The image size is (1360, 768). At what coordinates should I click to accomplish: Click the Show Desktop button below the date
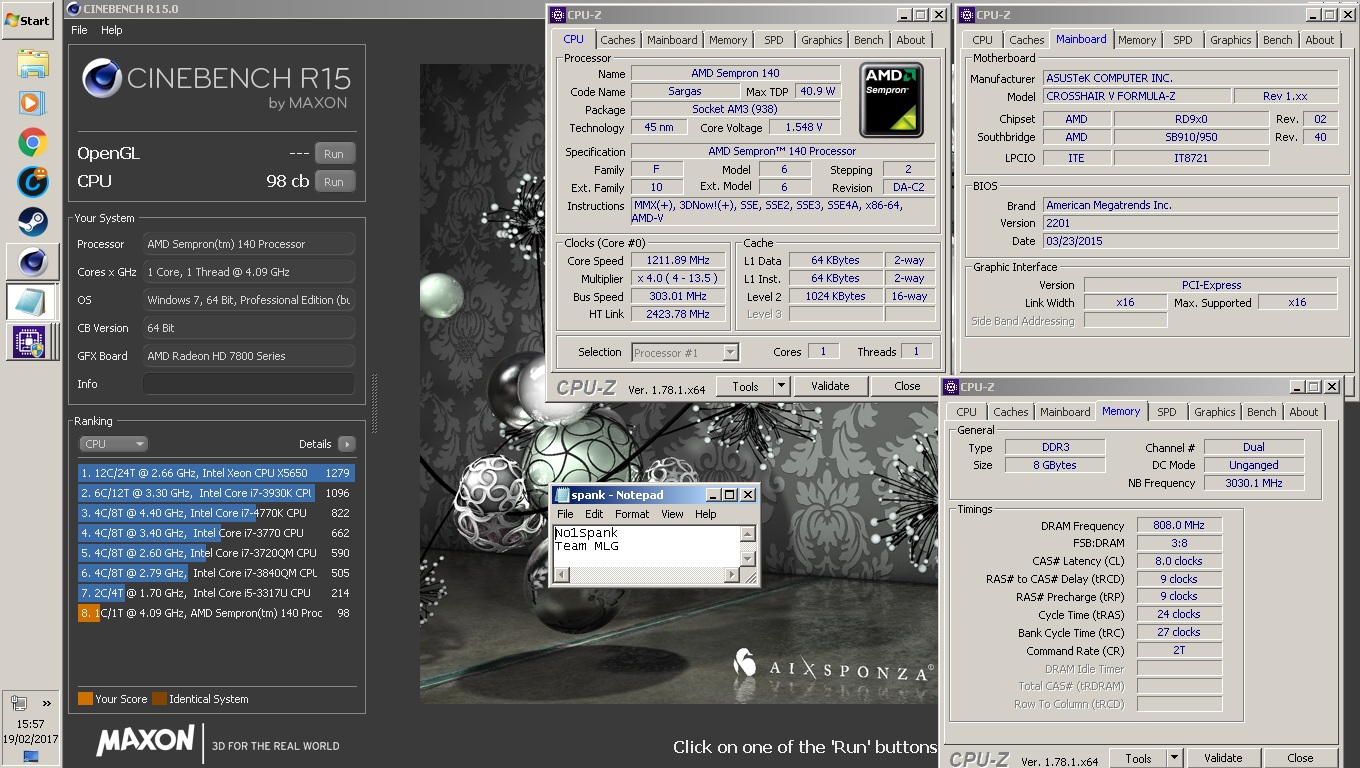pos(31,757)
